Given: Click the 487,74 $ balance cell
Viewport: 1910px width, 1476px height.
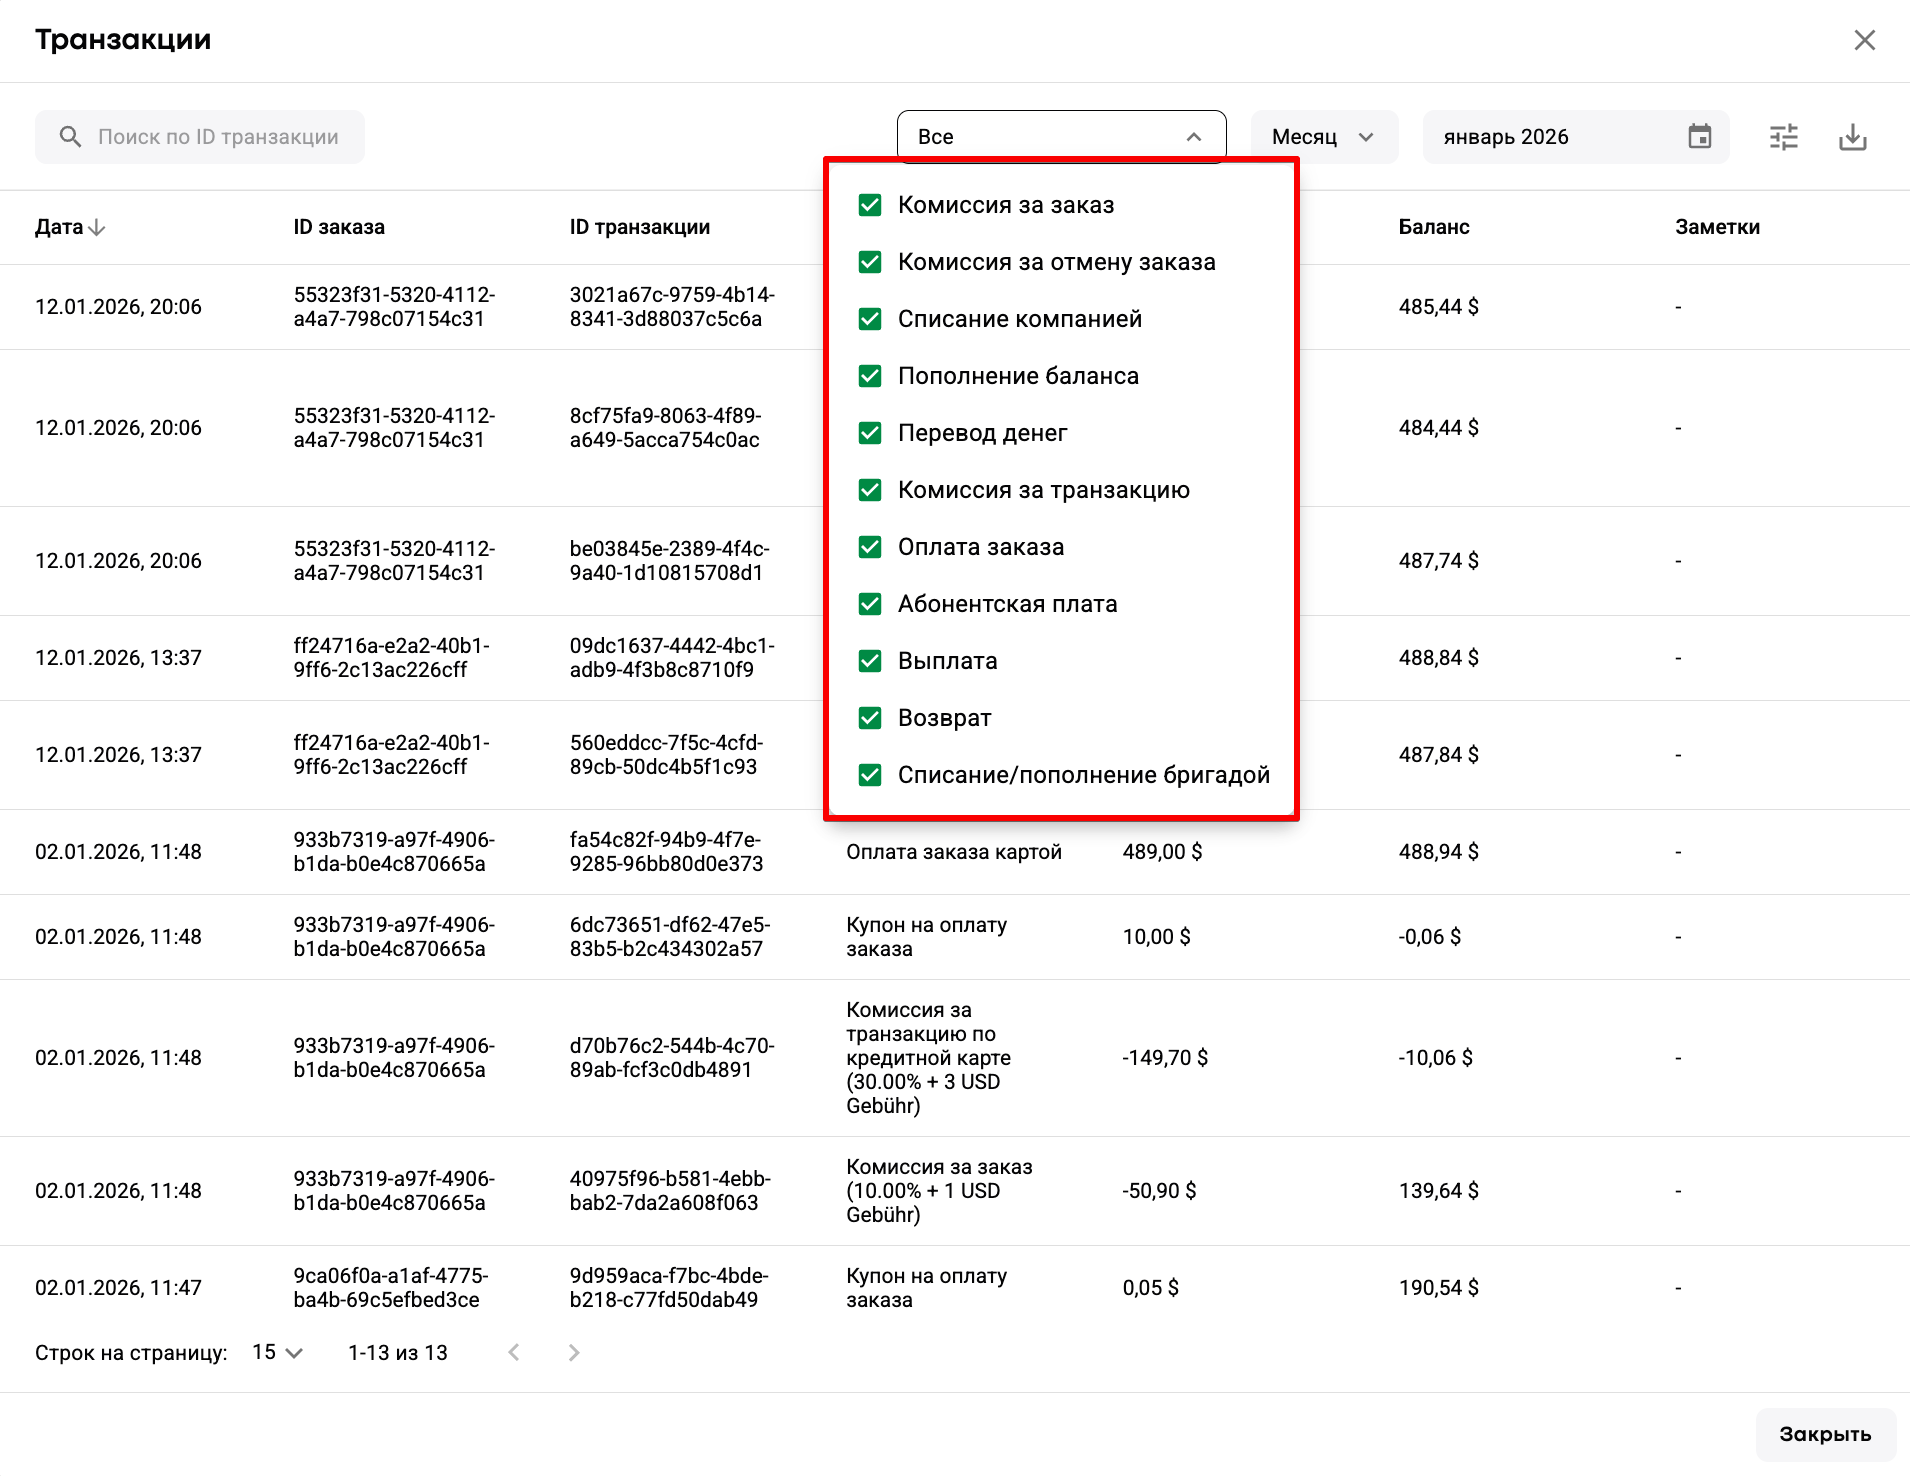Looking at the screenshot, I should tap(1438, 561).
